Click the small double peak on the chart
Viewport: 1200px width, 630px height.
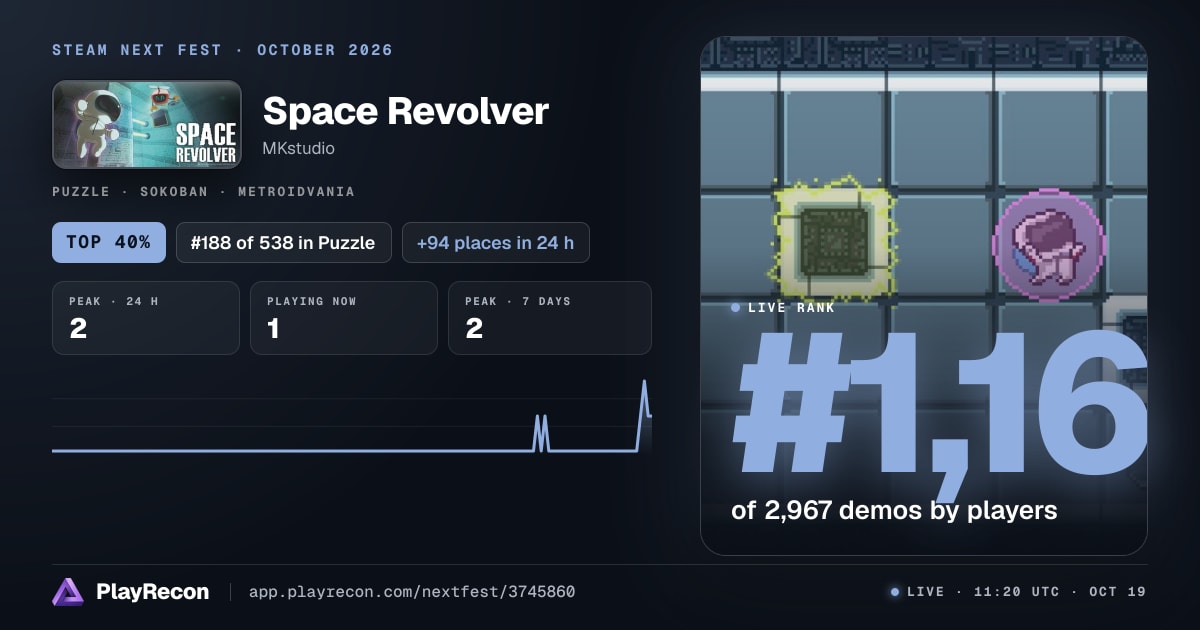point(541,433)
